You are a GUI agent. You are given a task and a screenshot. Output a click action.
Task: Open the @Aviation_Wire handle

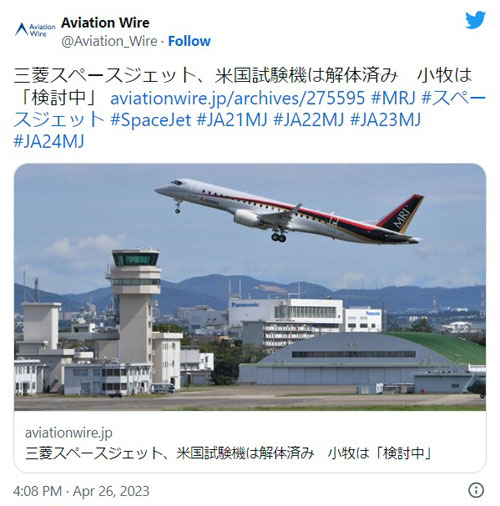click(109, 41)
